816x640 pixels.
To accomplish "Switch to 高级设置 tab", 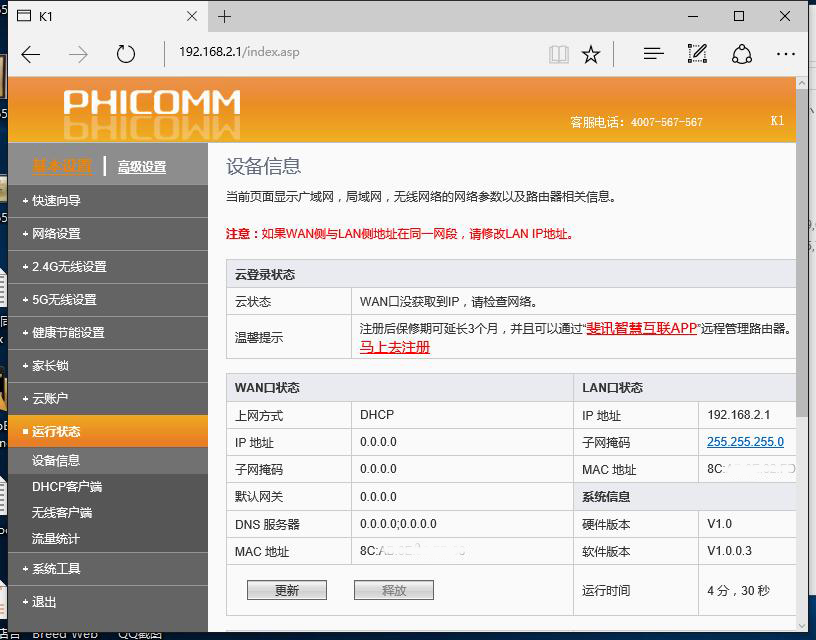I will [x=142, y=167].
